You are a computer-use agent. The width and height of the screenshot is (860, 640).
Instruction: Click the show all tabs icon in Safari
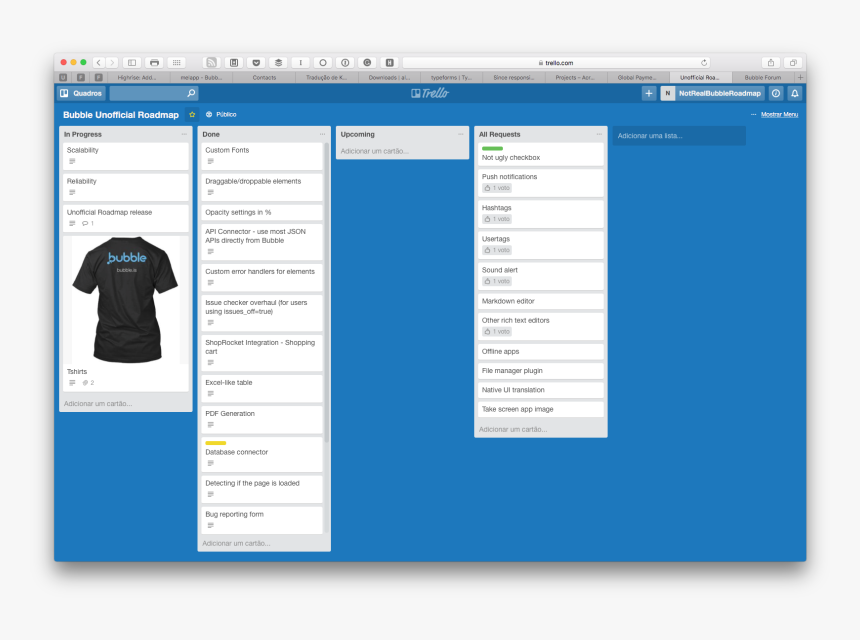793,63
